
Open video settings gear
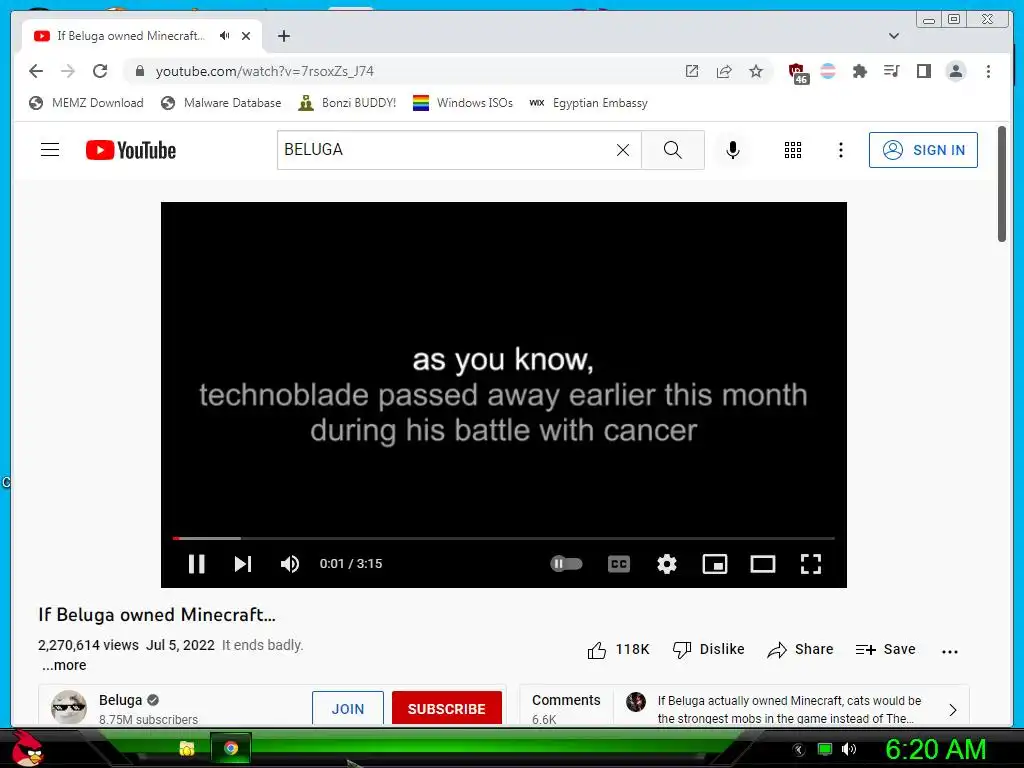coord(667,564)
